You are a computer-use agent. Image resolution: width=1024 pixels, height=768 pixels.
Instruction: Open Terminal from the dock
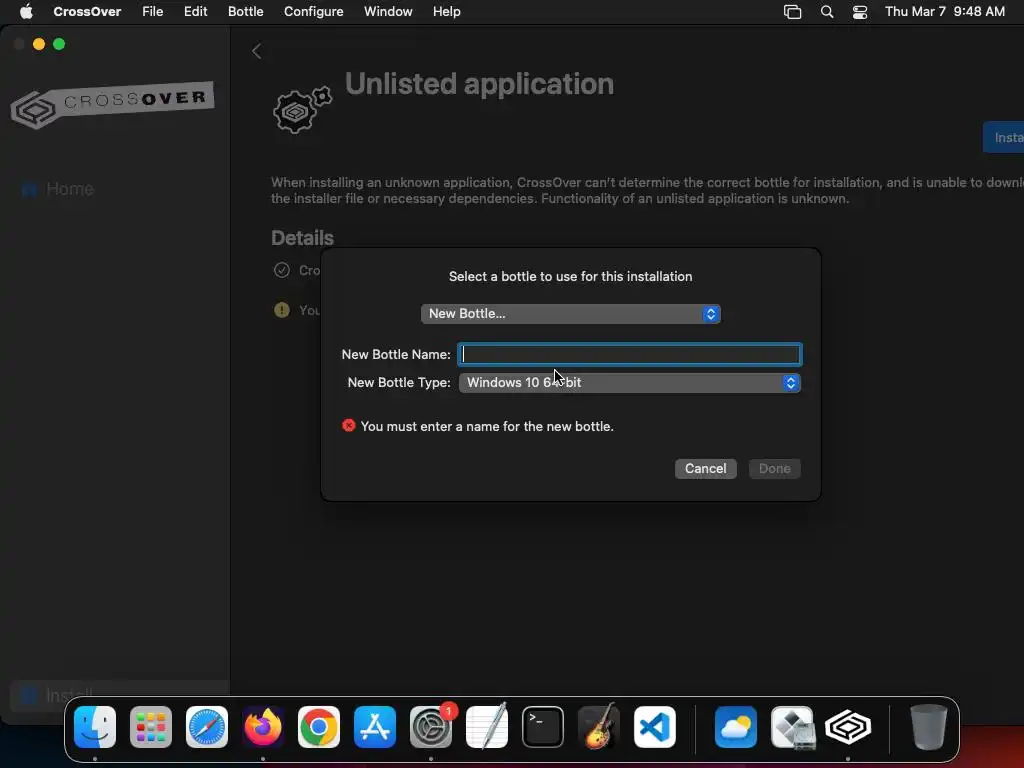543,727
